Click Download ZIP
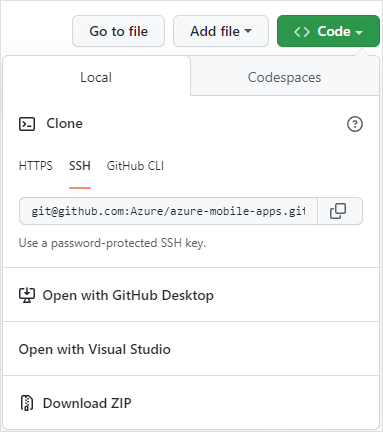The image size is (383, 432). pyautogui.click(x=191, y=403)
